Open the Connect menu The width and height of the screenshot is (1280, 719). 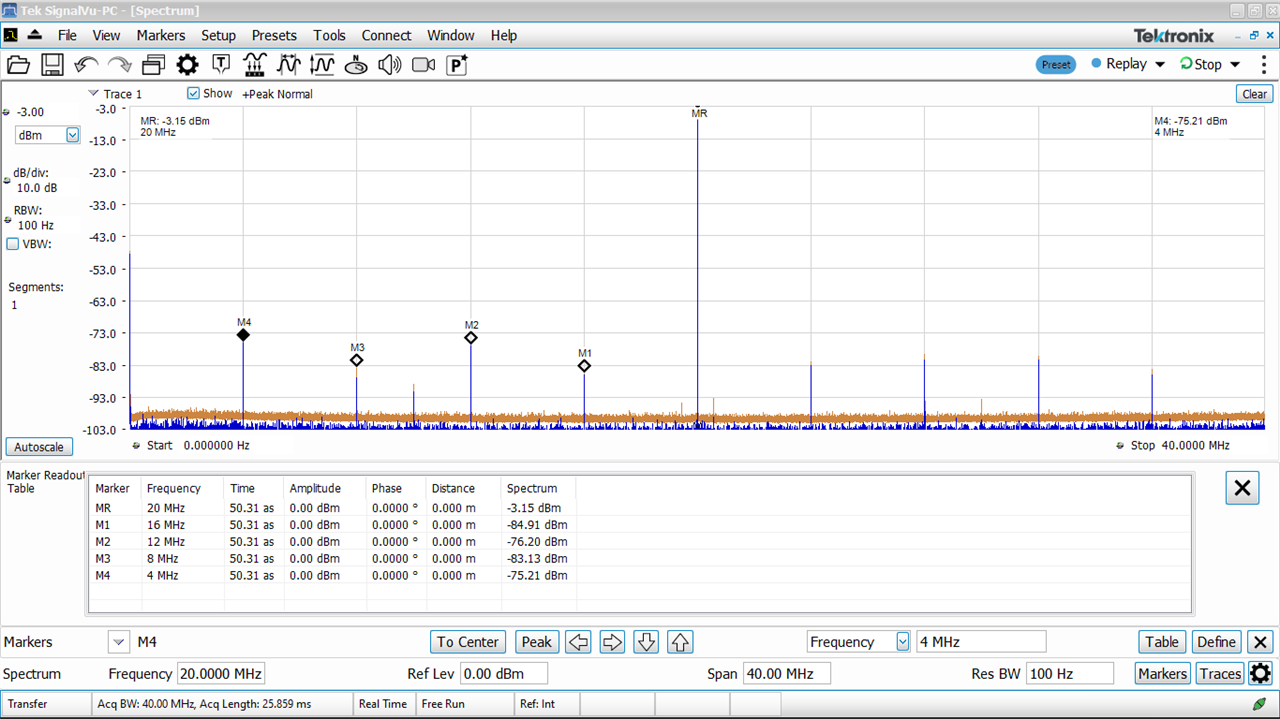click(386, 35)
